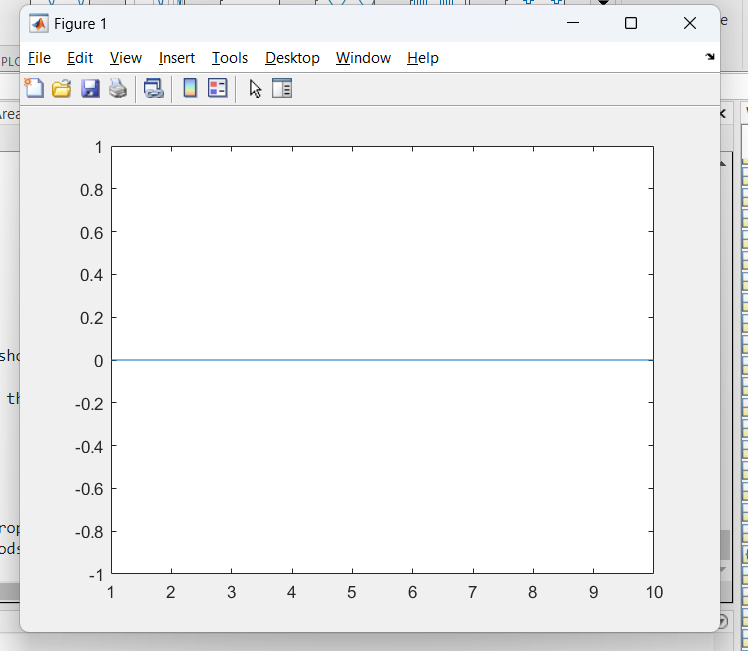The image size is (748, 651).
Task: Open the Edit menu
Action: click(x=80, y=58)
